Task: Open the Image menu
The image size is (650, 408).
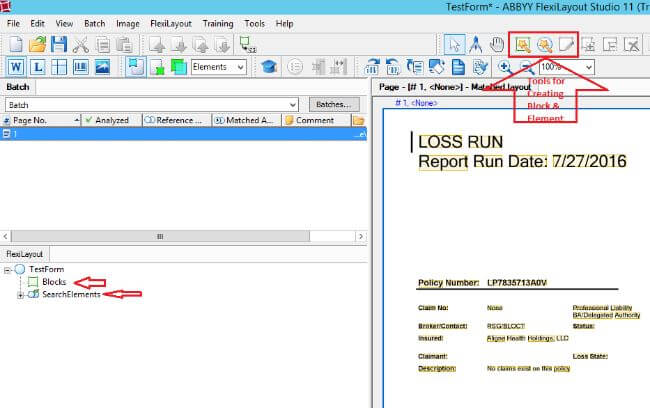Action: point(128,24)
